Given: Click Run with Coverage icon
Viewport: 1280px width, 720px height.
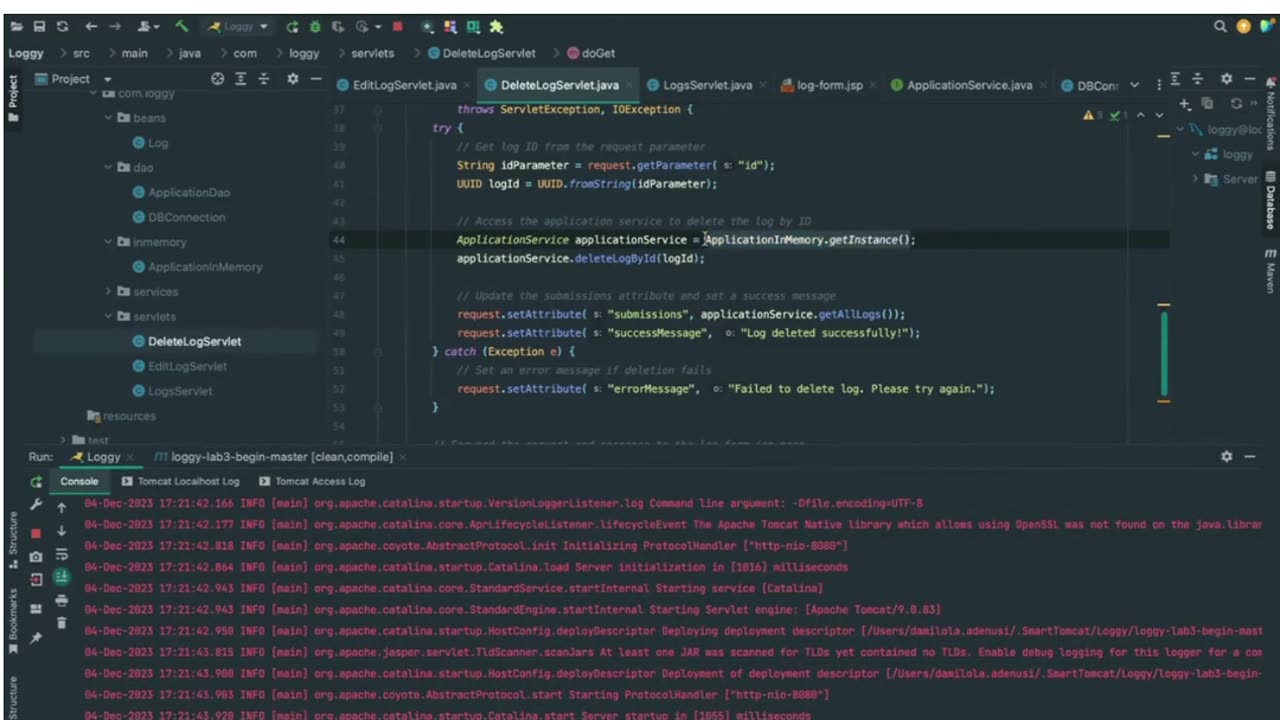Looking at the screenshot, I should pos(339,27).
